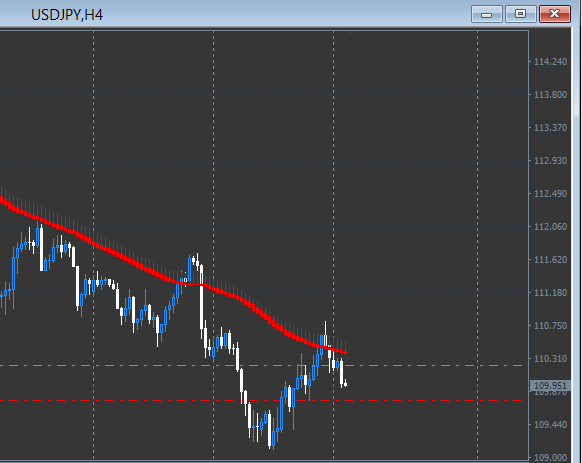Minimize the USDJPY,H4 chart window

pos(487,14)
